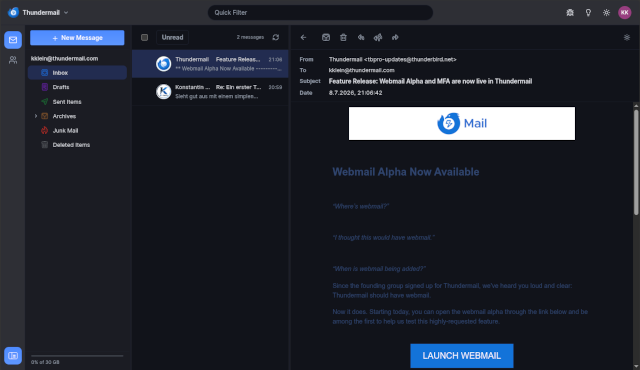Delete the open message with the trash icon
The width and height of the screenshot is (640, 370).
343,38
